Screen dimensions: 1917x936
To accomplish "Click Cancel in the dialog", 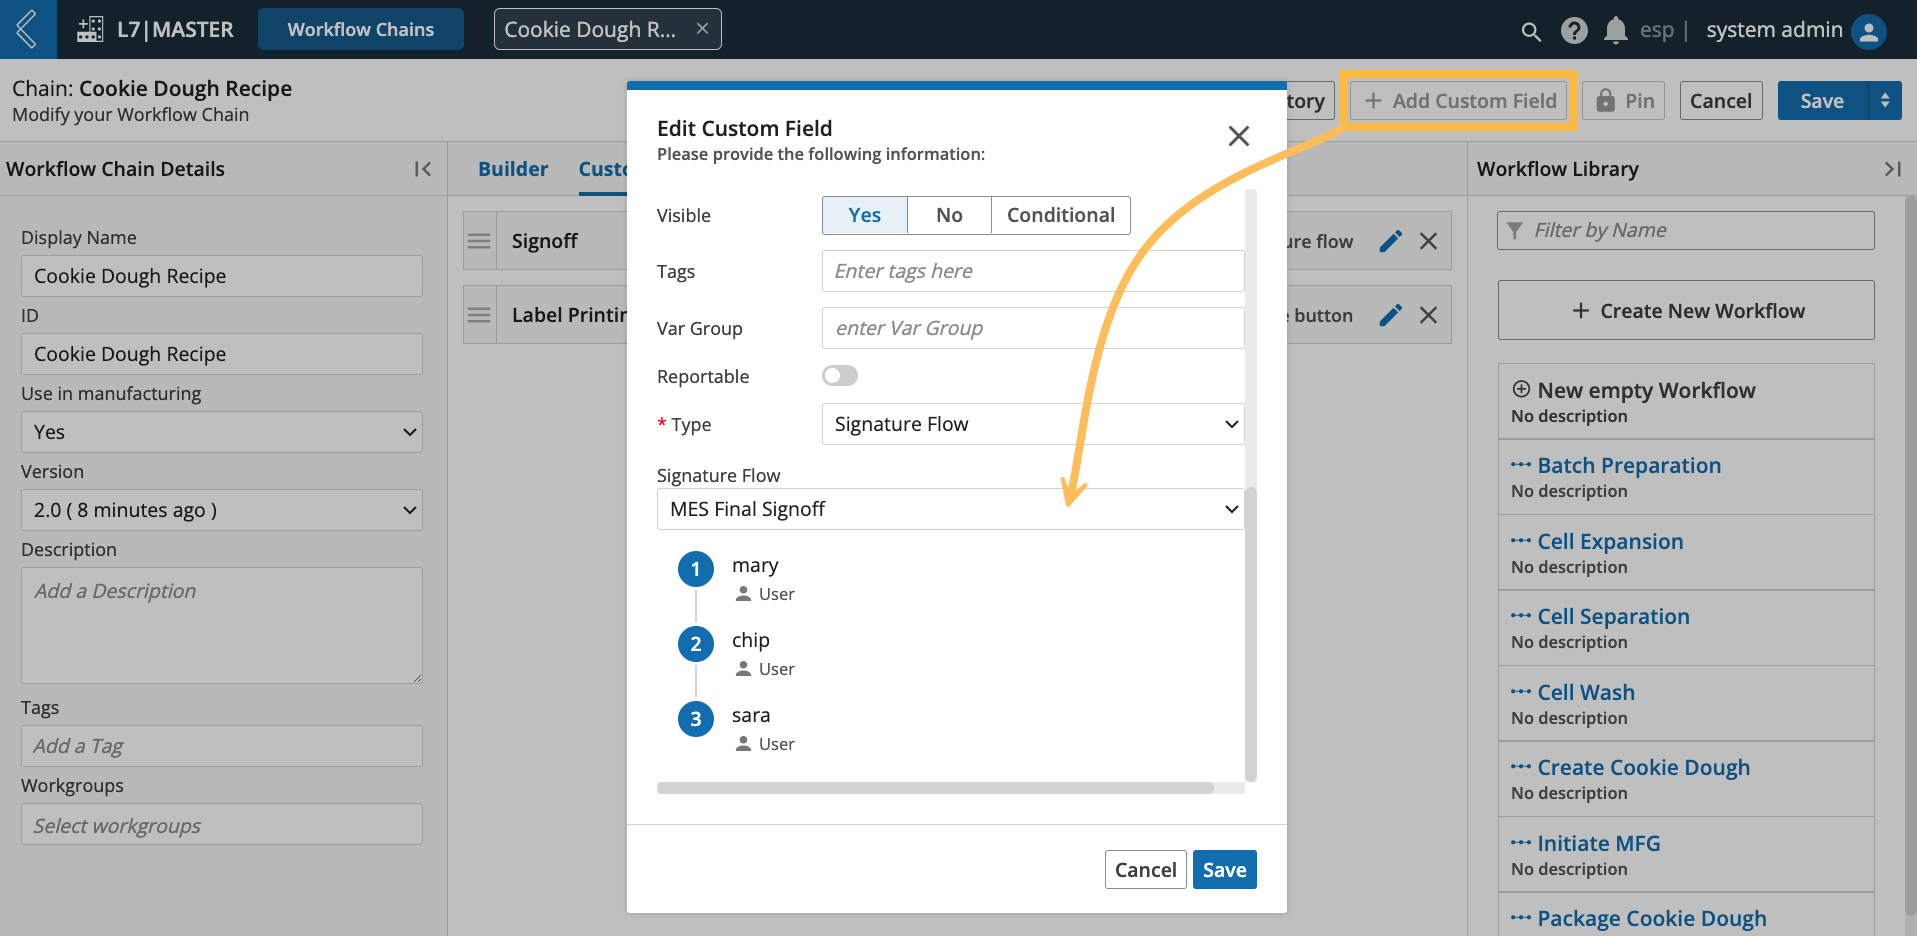I will 1146,870.
